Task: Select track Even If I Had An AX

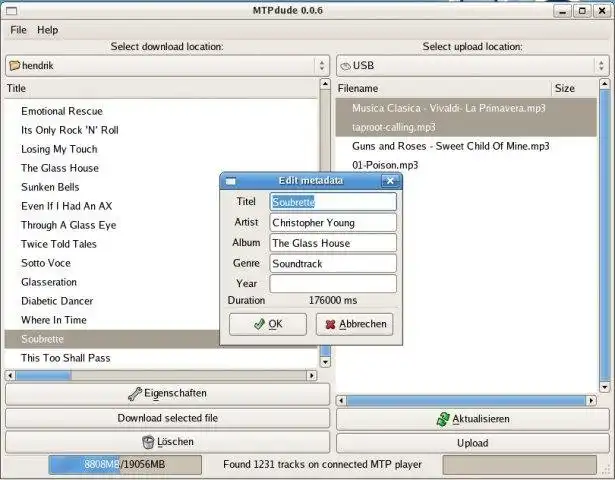Action: coord(67,206)
